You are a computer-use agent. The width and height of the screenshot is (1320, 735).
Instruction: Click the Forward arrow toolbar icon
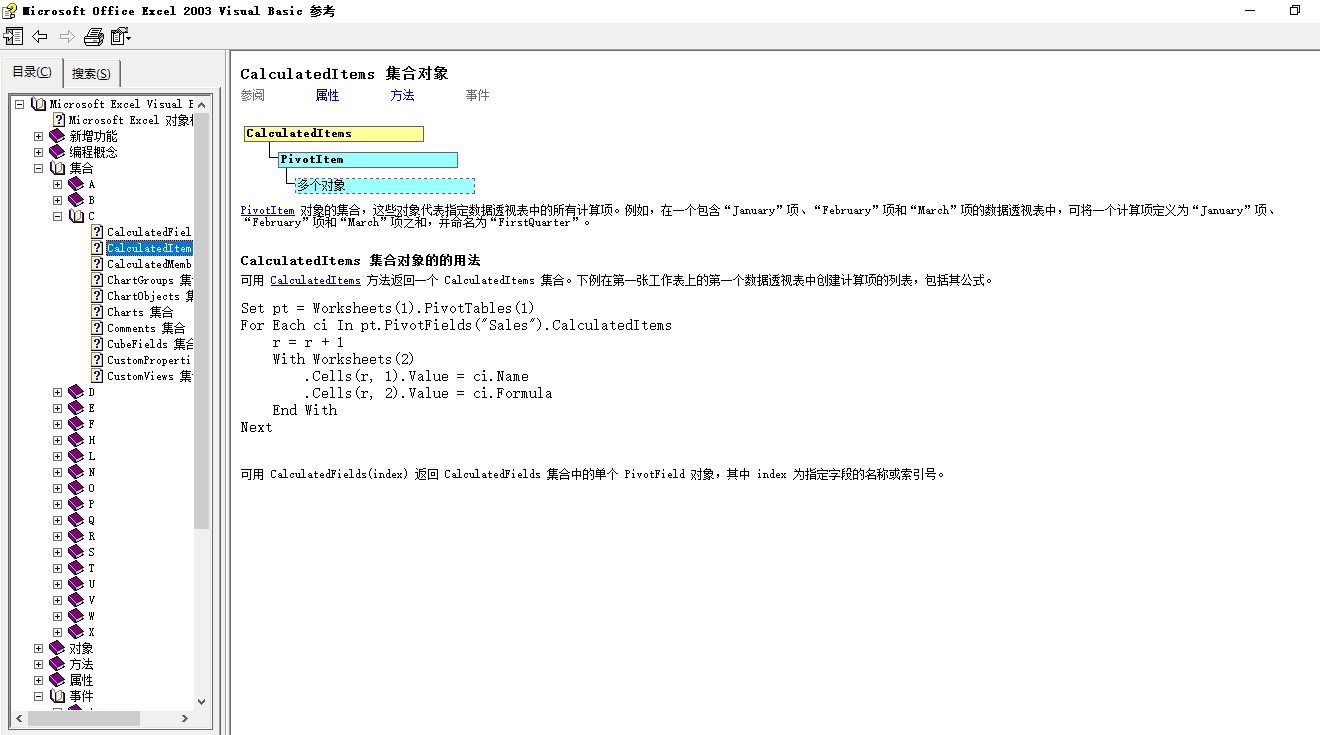point(67,36)
